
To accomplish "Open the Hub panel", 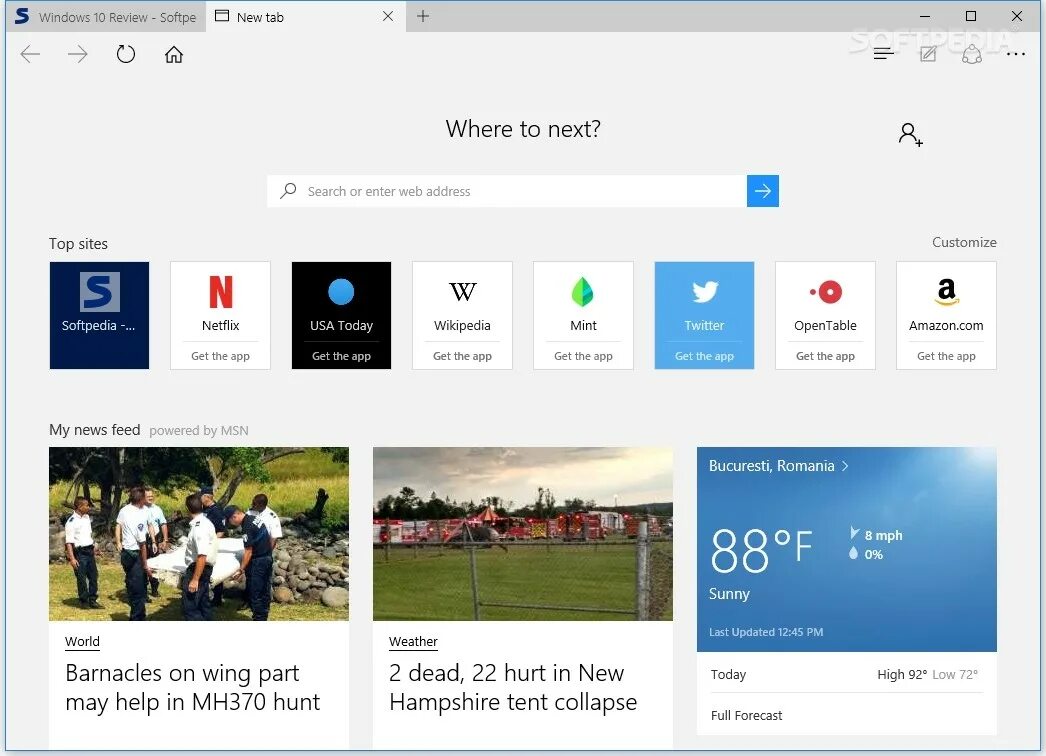I will pyautogui.click(x=883, y=53).
